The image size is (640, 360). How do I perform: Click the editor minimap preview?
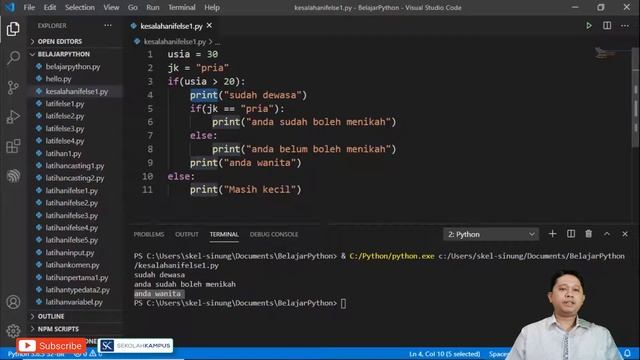click(605, 53)
